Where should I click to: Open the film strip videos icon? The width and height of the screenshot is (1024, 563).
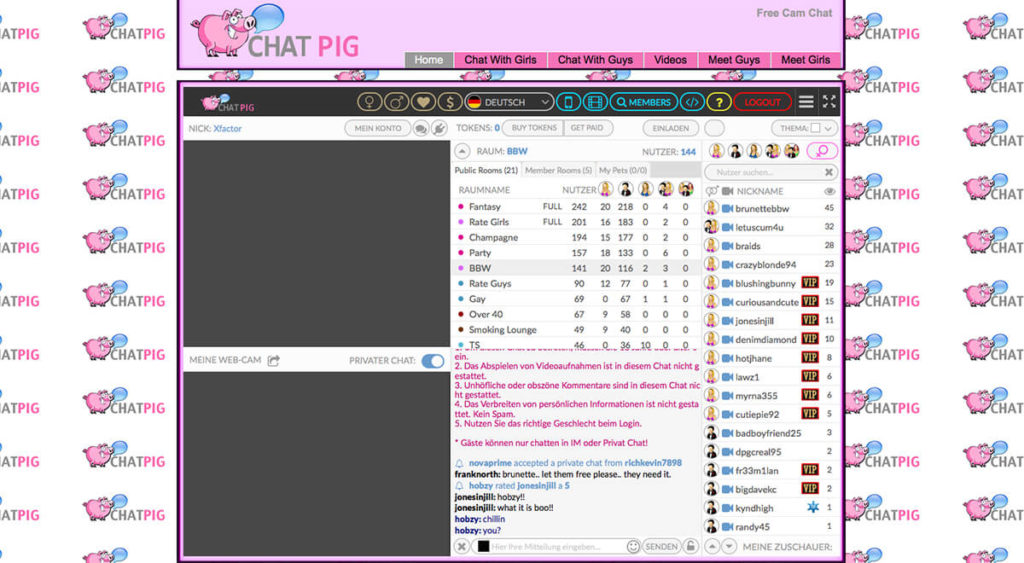click(594, 102)
